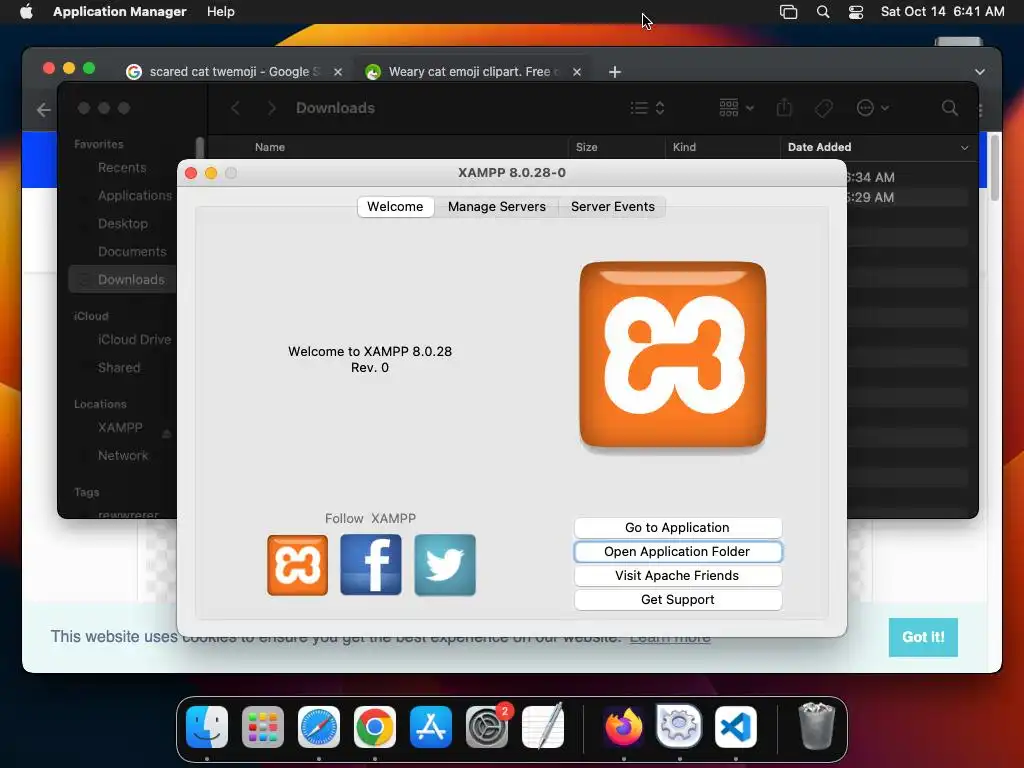Select XAMPP volume in Finder sidebar
Image resolution: width=1024 pixels, height=768 pixels.
coord(120,428)
